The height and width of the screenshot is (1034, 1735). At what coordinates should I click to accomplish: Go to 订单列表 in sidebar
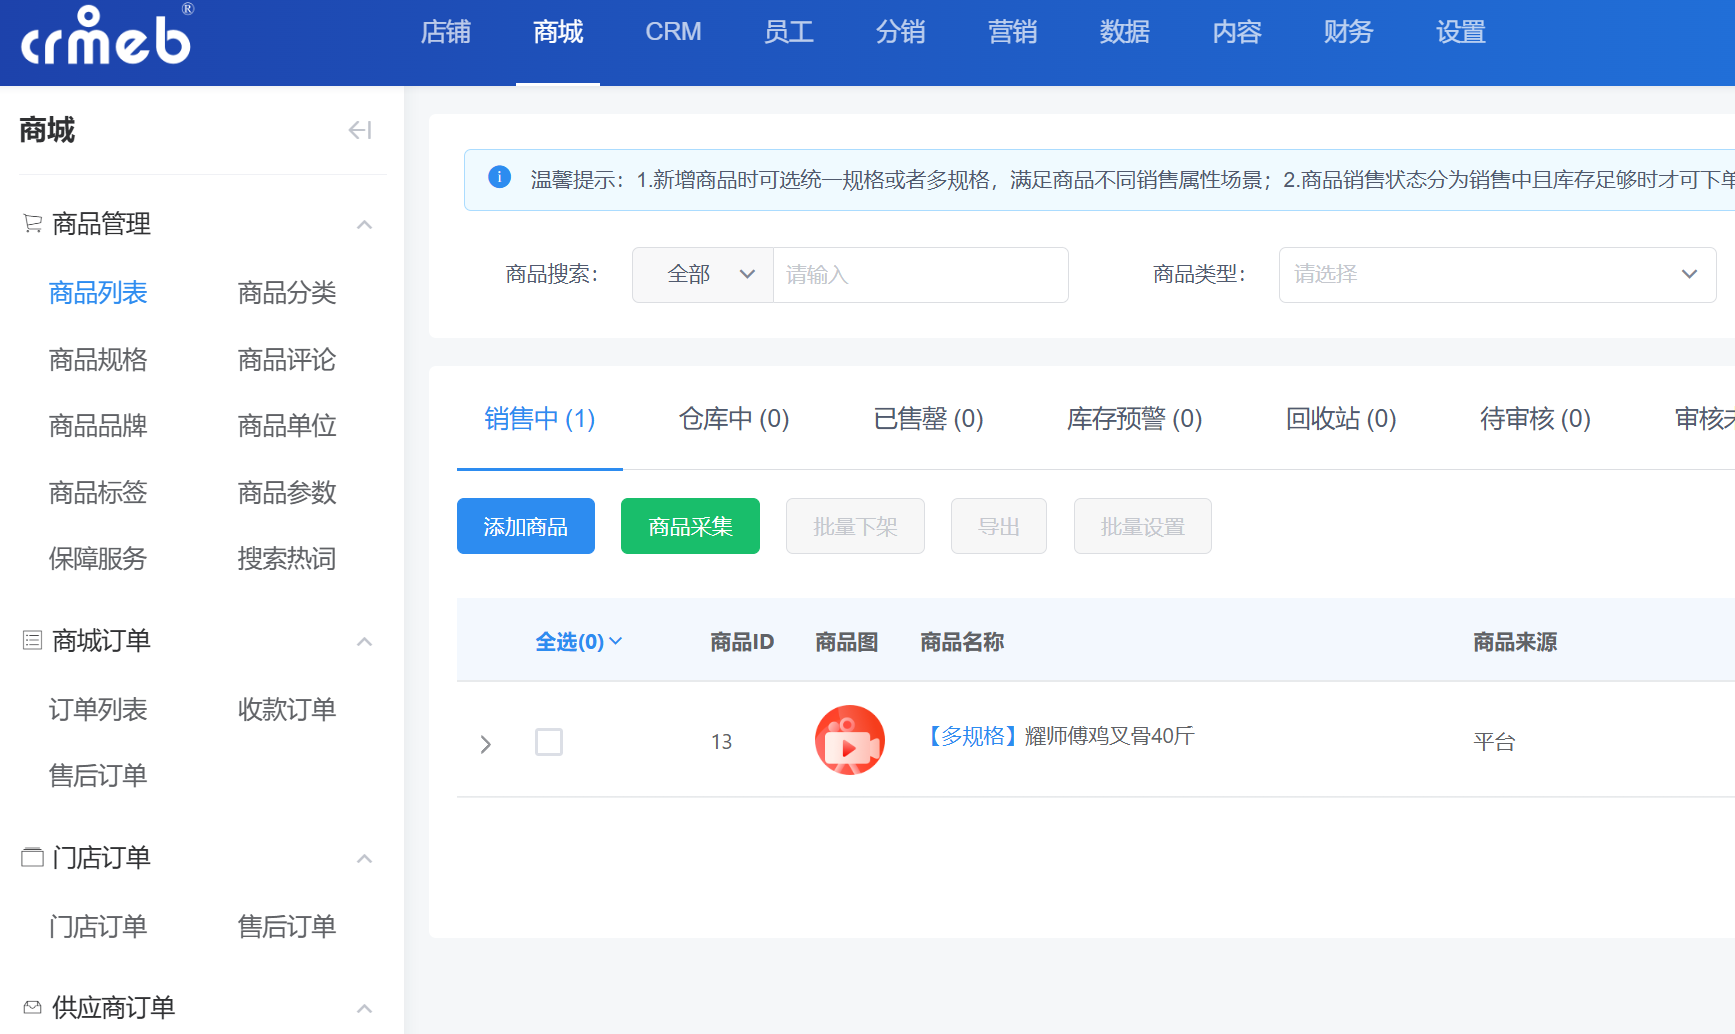(98, 710)
